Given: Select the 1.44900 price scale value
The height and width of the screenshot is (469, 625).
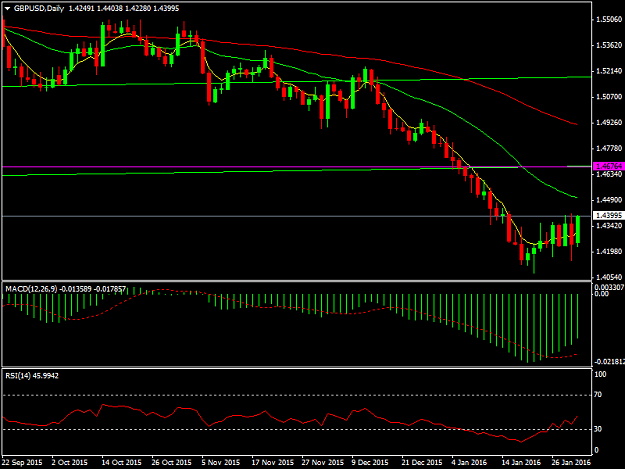Looking at the screenshot, I should pos(609,200).
